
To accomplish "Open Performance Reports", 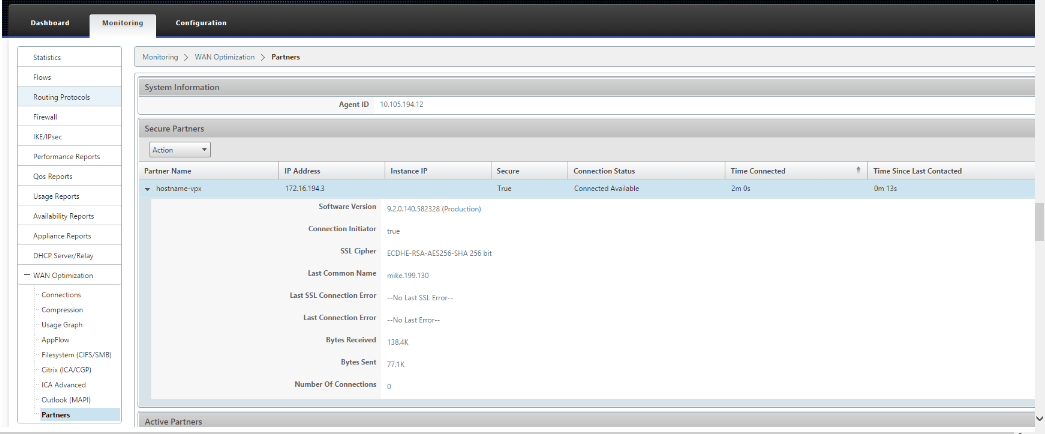I will pyautogui.click(x=69, y=157).
